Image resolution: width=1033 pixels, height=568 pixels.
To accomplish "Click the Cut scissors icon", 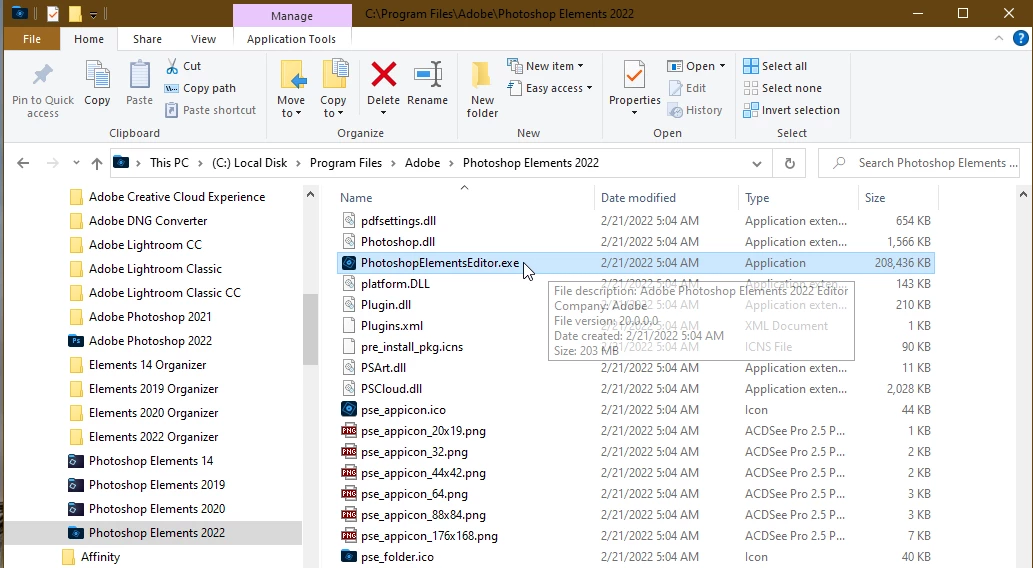I will pos(172,66).
